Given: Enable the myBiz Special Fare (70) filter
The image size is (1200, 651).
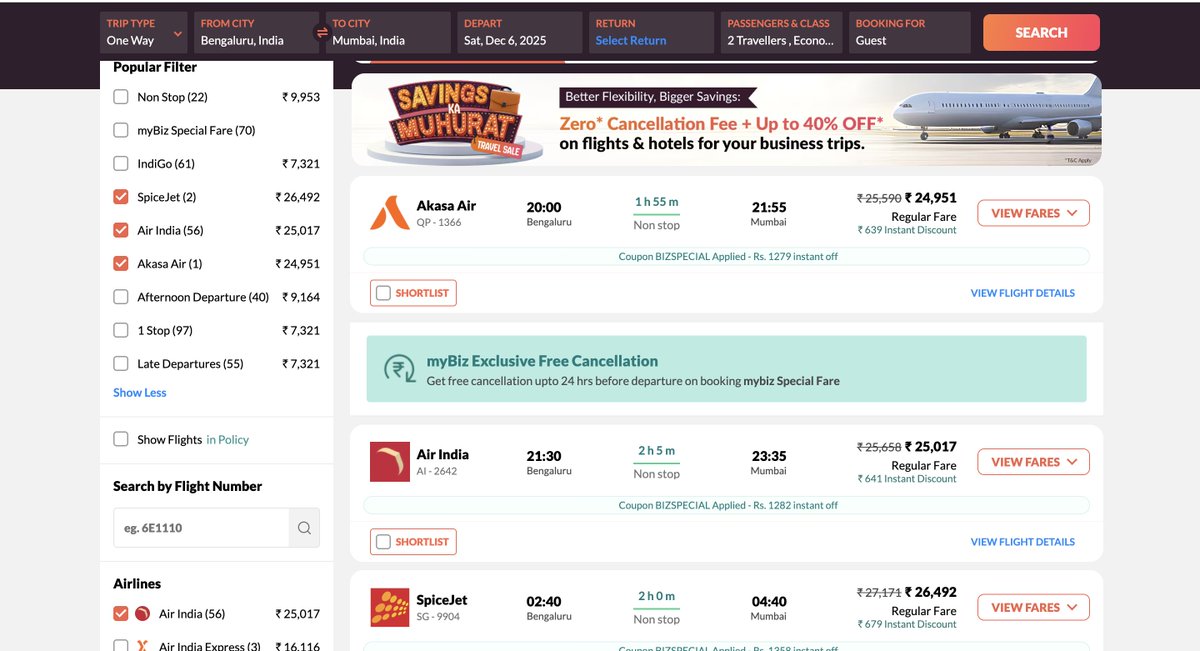Looking at the screenshot, I should coord(121,130).
